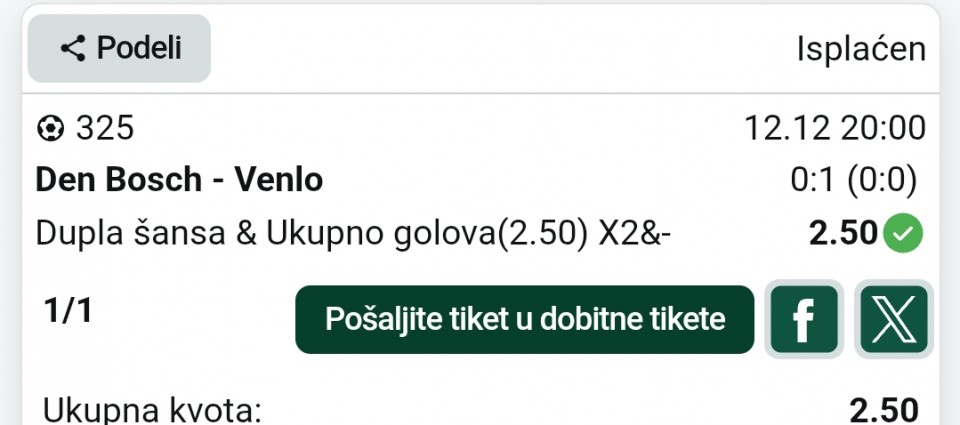The height and width of the screenshot is (425, 960).
Task: Click the share icon in Podeli button
Action: 73,48
